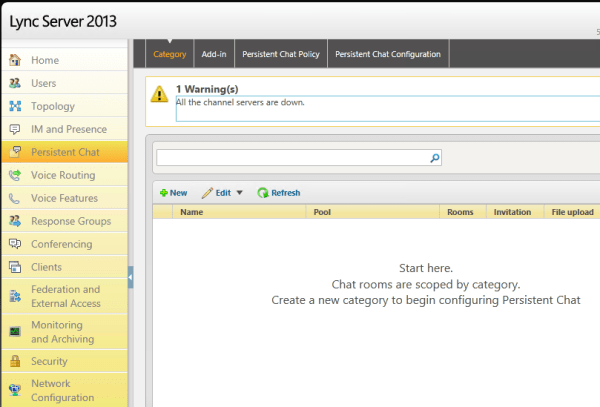Viewport: 600px width, 407px height.
Task: Click the warning triangle icon
Action: [159, 94]
